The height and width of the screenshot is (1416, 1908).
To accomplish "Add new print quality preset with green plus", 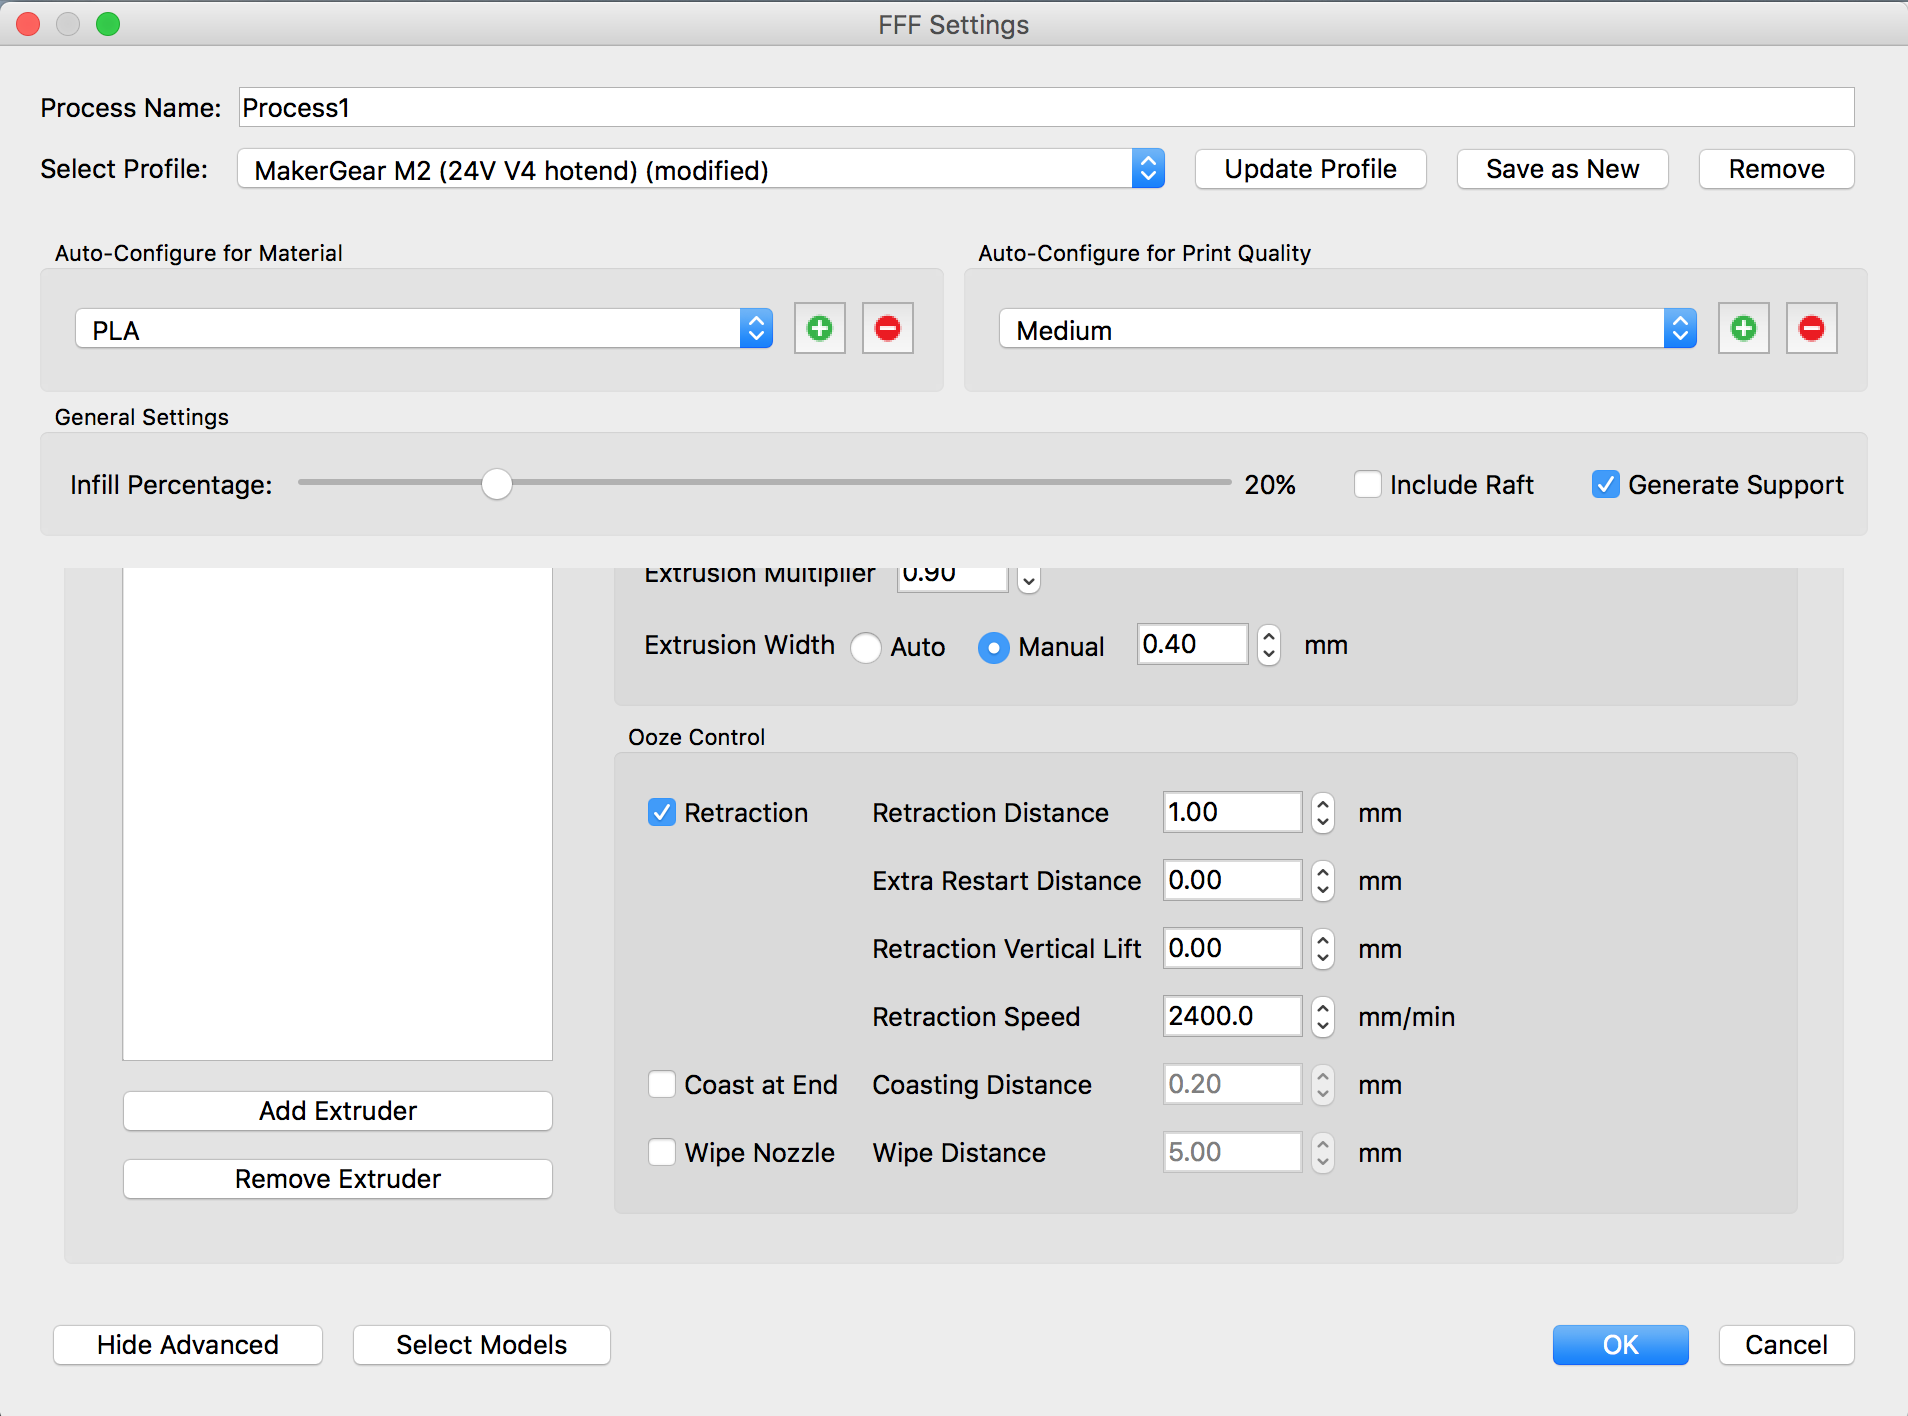I will coord(1743,329).
